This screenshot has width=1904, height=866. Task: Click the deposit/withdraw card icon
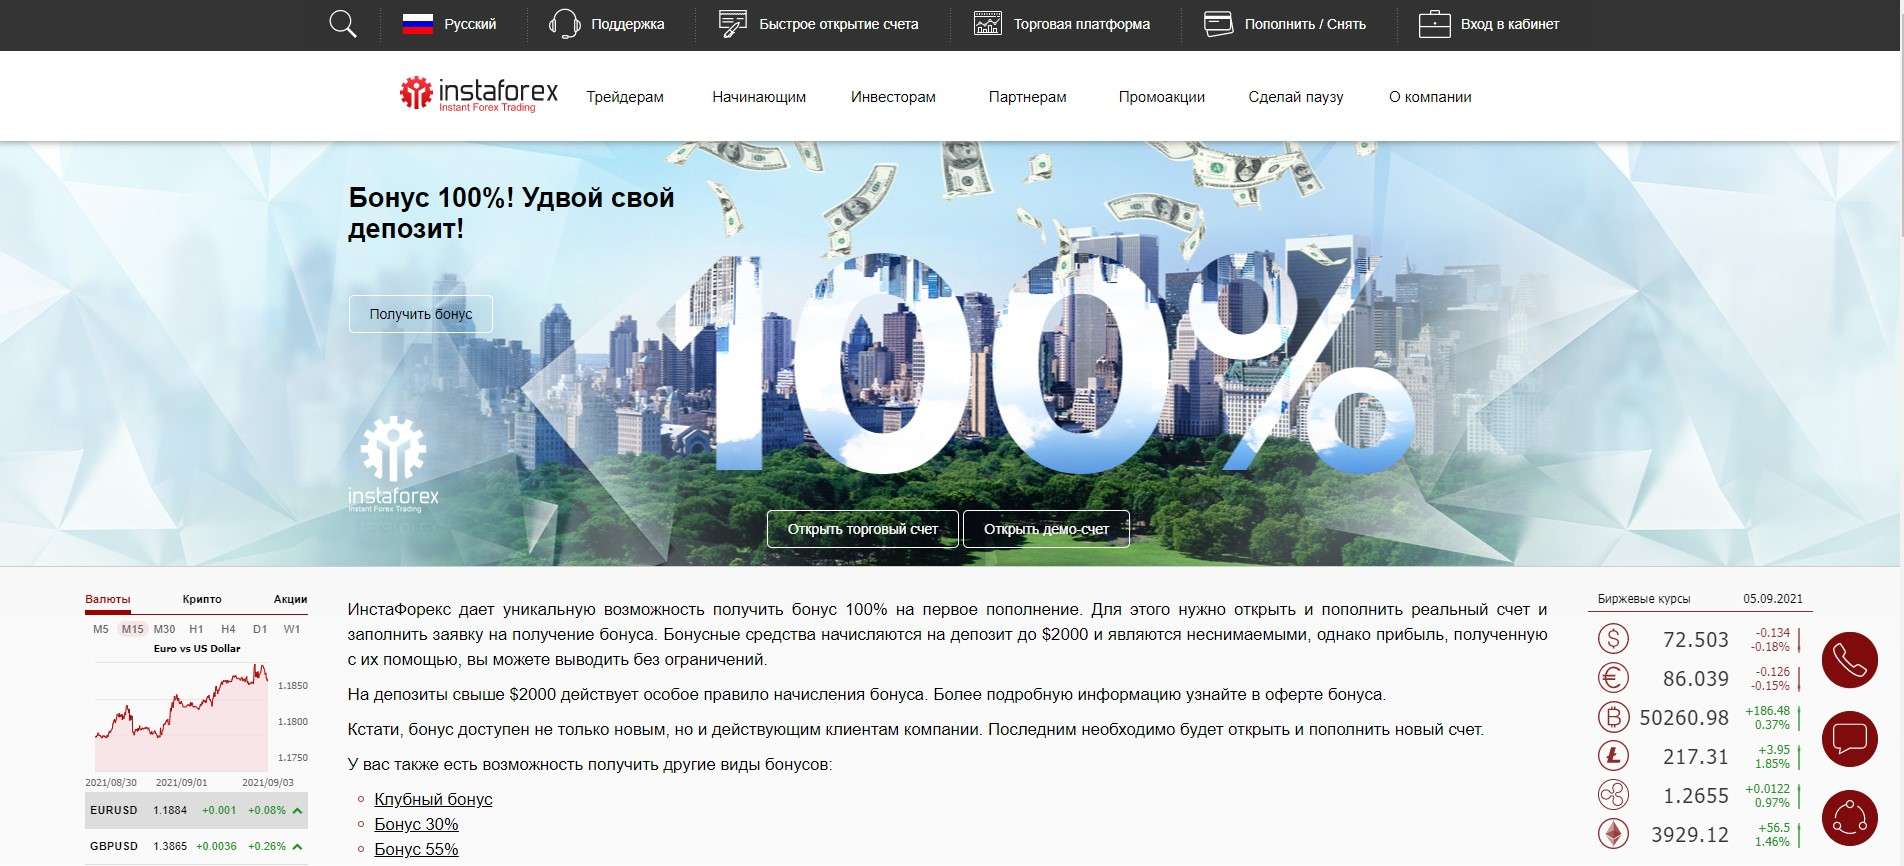click(1218, 24)
